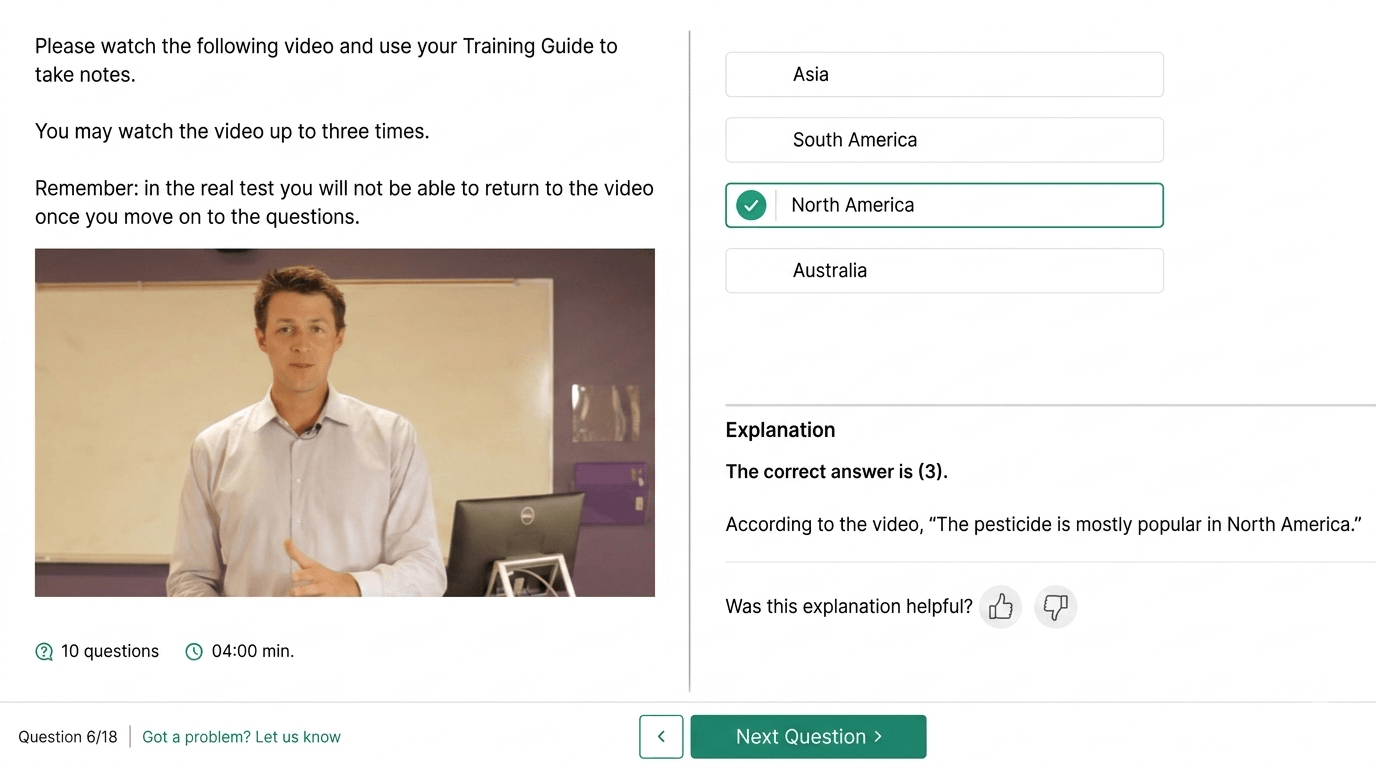Viewport: 1376px width, 768px height.
Task: Click the clock timer icon
Action: [x=194, y=652]
